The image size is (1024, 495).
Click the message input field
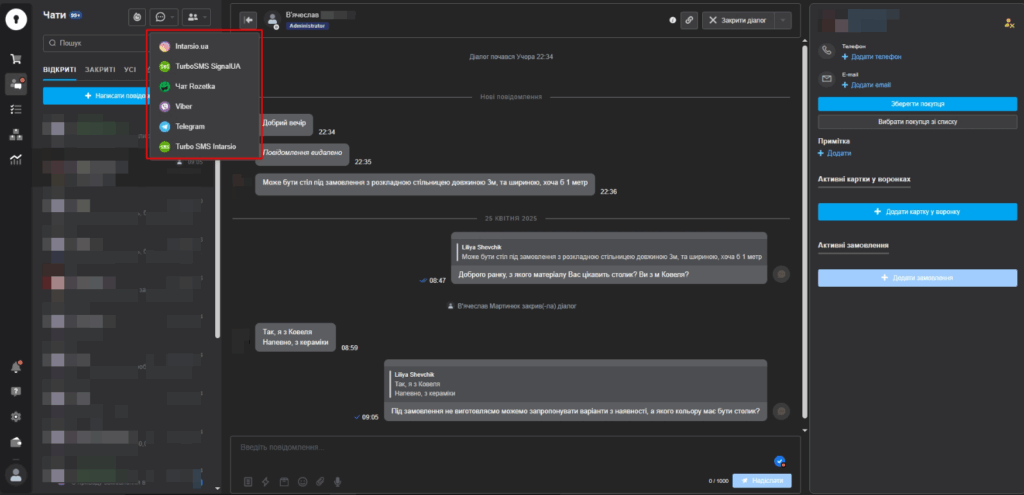[500, 446]
